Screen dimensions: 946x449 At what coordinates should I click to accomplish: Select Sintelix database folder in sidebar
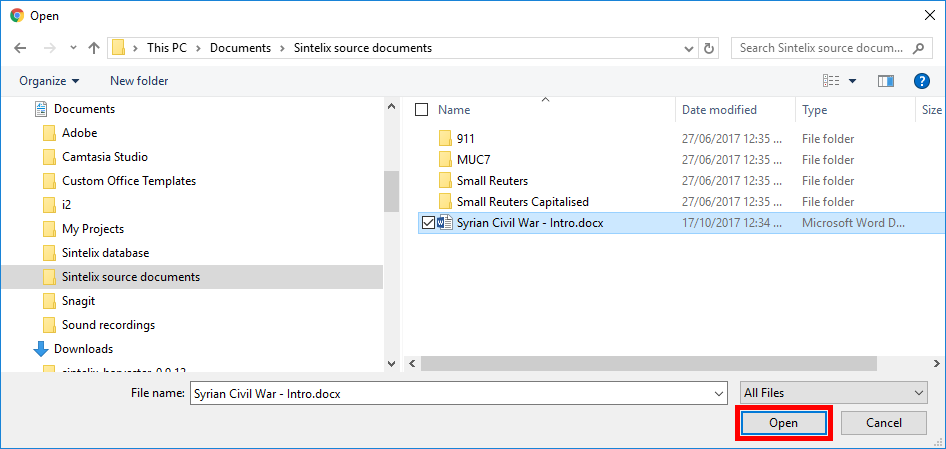click(x=105, y=253)
